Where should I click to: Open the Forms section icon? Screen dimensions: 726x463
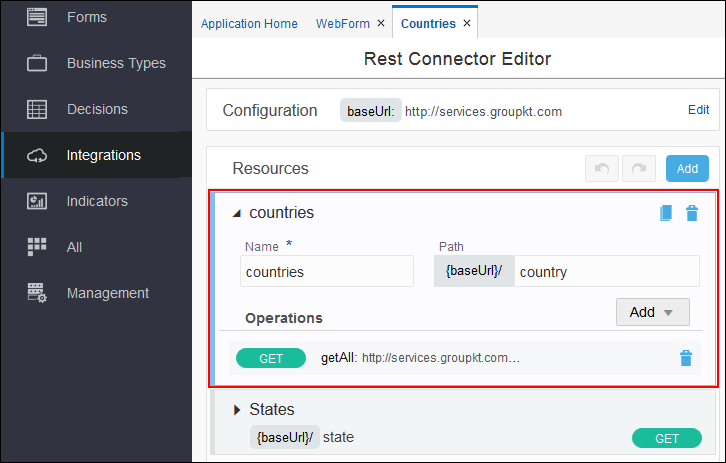pyautogui.click(x=37, y=17)
